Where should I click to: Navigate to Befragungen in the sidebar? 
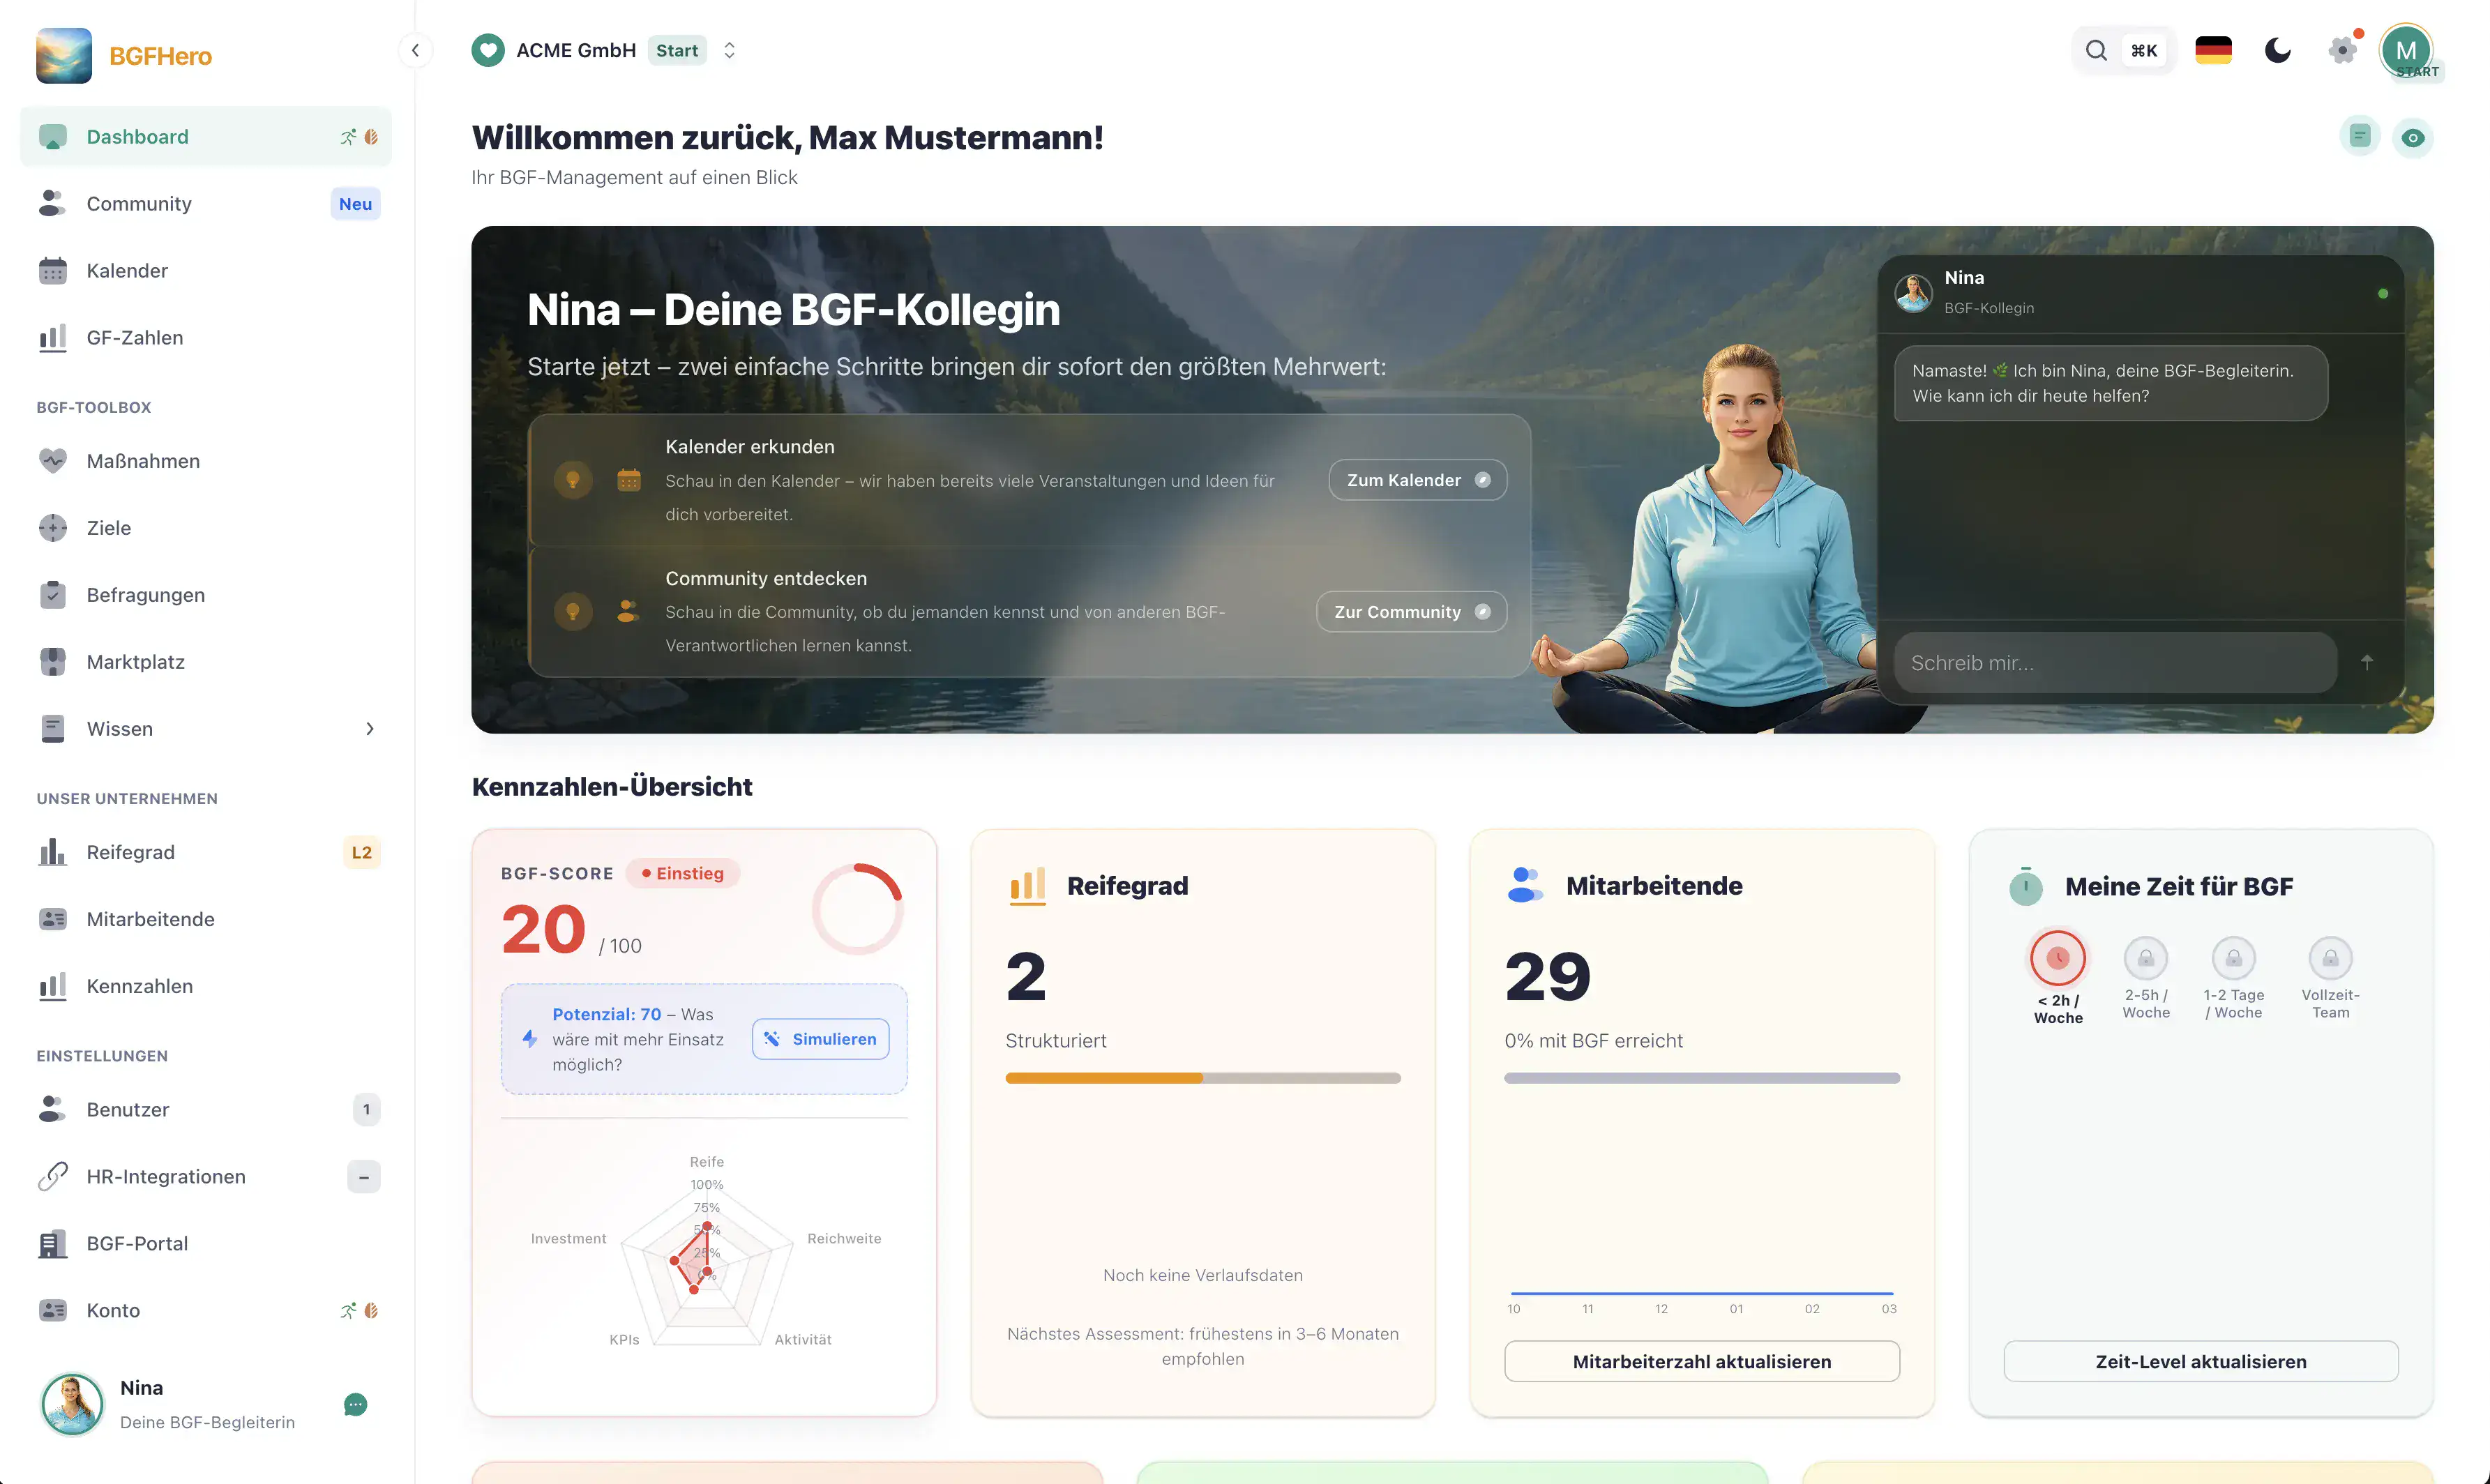coord(144,594)
